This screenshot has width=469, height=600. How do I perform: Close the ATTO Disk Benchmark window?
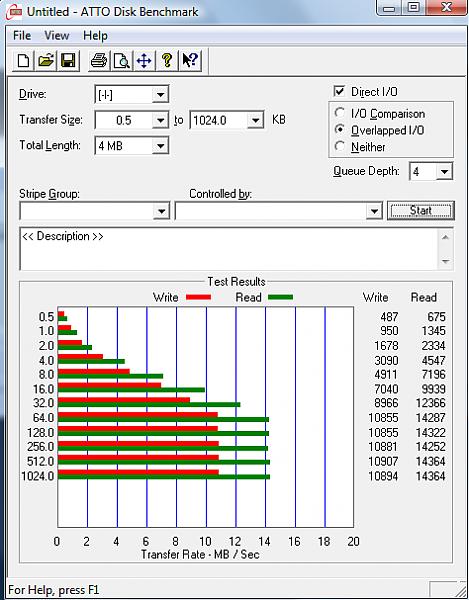coord(445,7)
